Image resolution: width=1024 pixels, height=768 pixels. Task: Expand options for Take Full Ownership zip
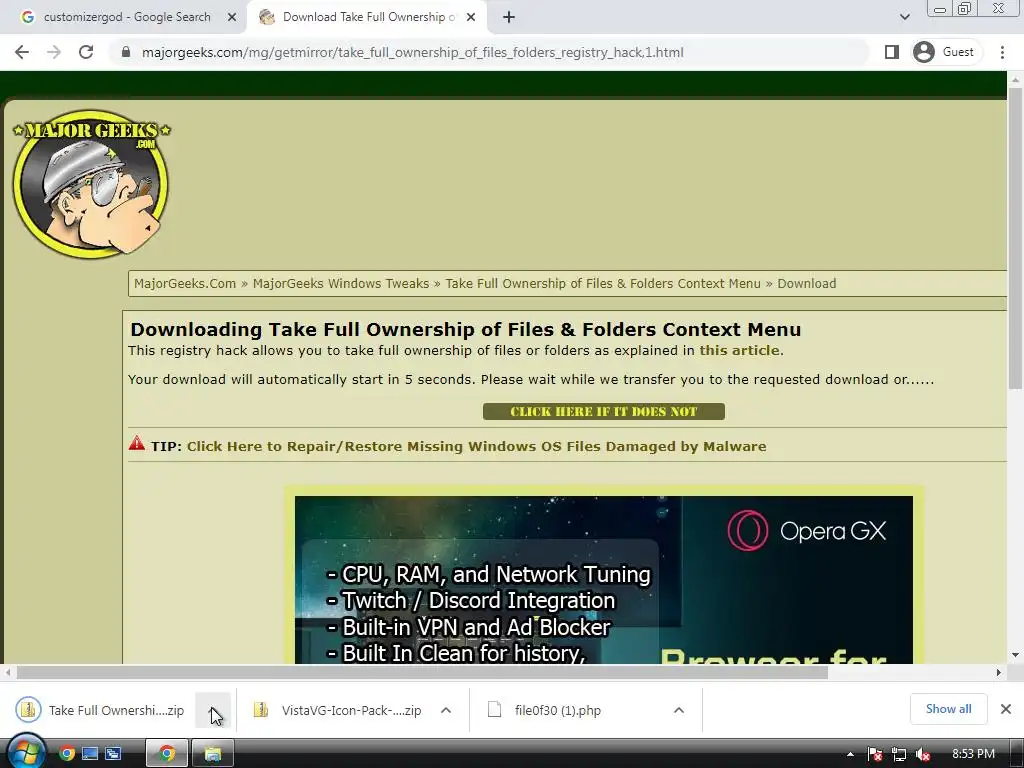[x=213, y=710]
